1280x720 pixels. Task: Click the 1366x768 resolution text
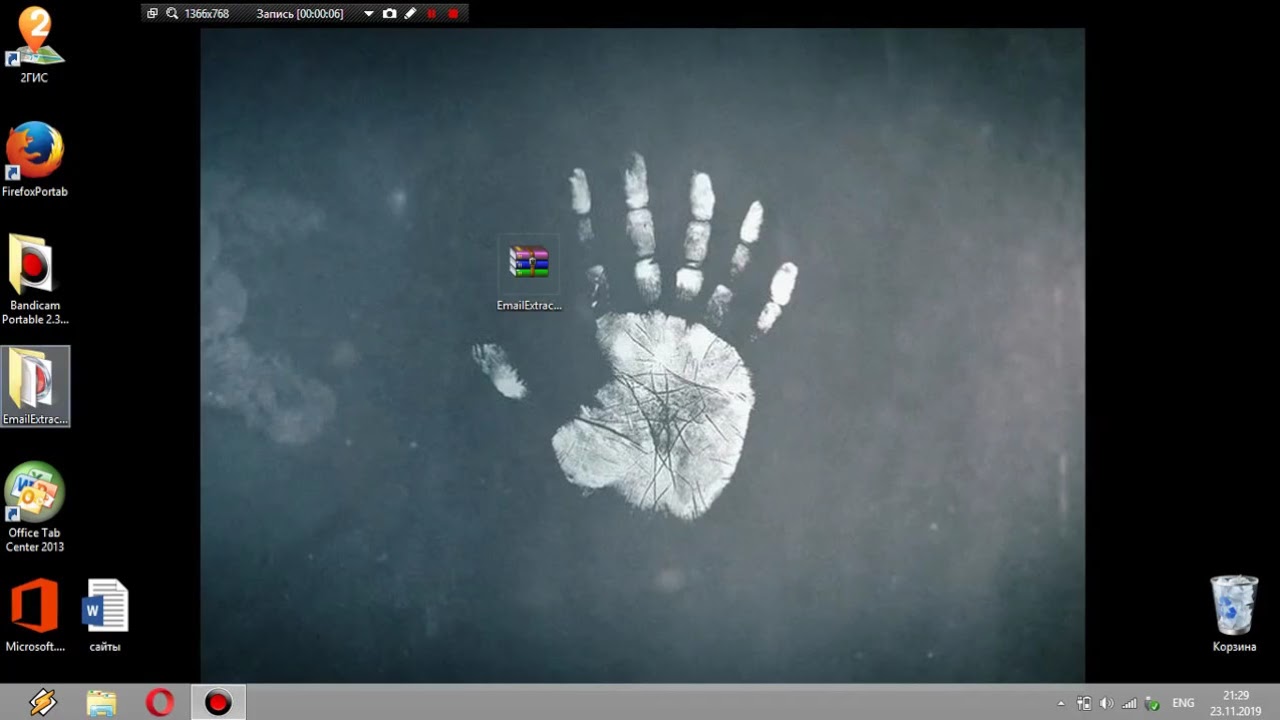pos(207,14)
